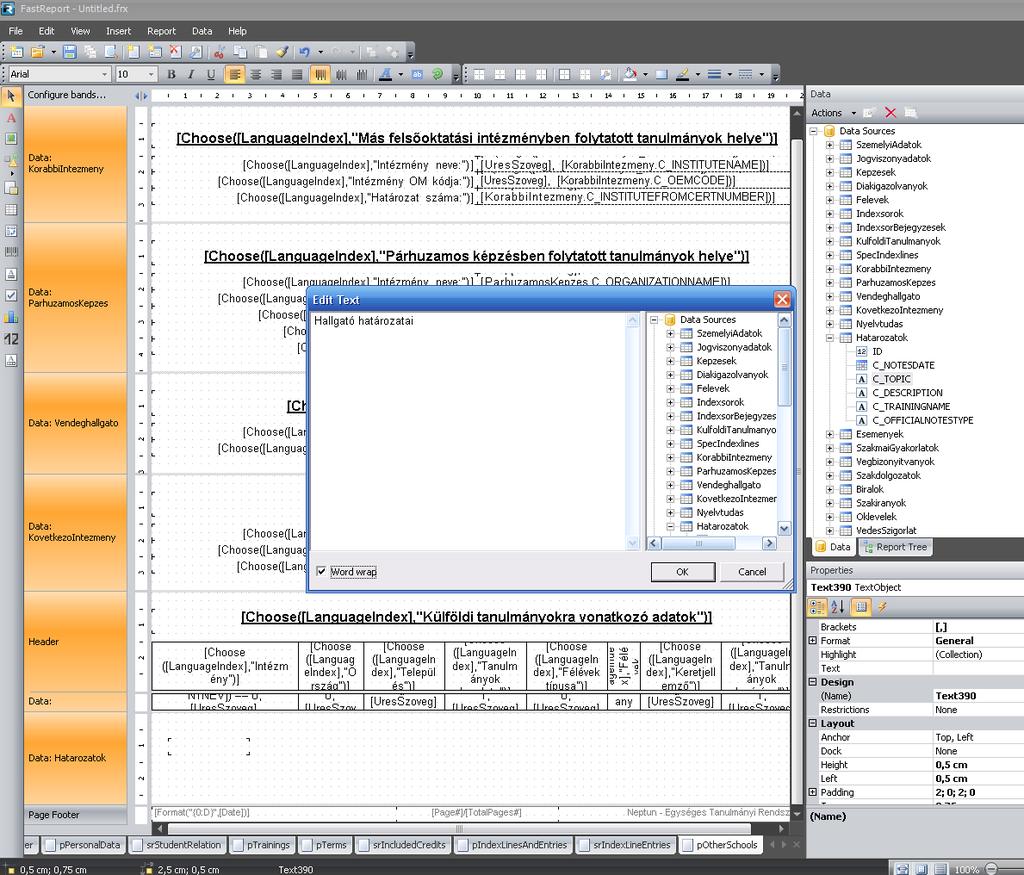Expand Esemenyek in the Data panel tree
The image size is (1024, 875).
pyautogui.click(x=829, y=434)
